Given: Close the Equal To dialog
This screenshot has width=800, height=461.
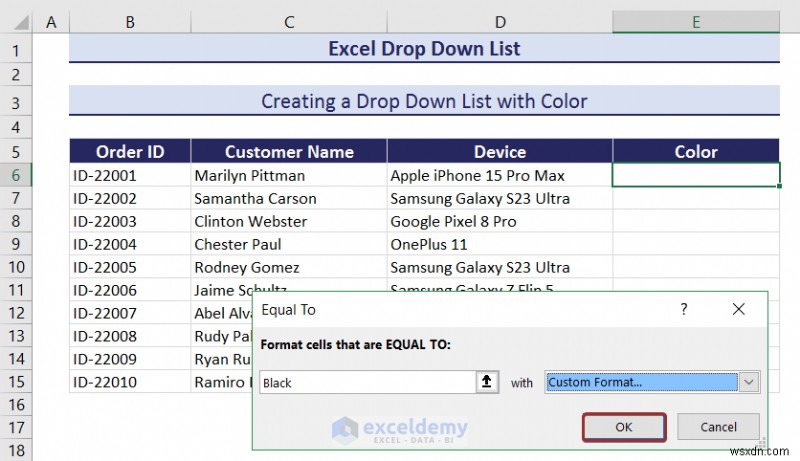Looking at the screenshot, I should tap(738, 309).
